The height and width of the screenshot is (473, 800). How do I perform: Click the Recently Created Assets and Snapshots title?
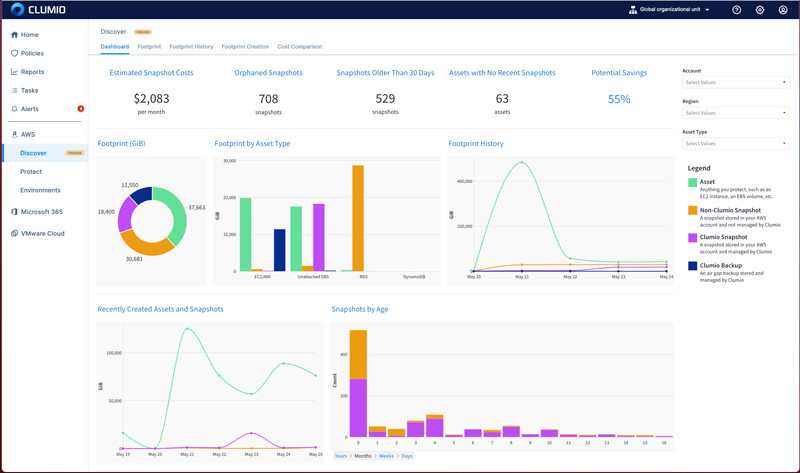point(160,309)
